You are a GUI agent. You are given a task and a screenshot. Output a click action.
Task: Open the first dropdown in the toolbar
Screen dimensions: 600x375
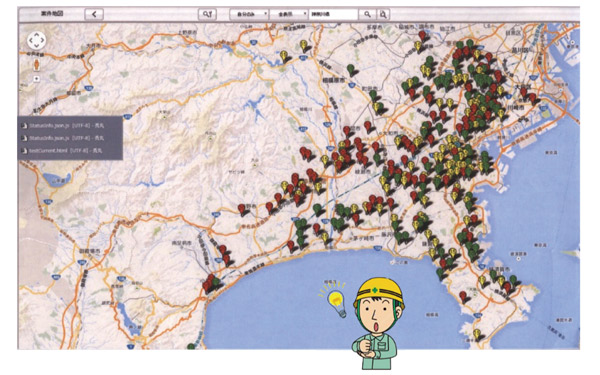[249, 15]
